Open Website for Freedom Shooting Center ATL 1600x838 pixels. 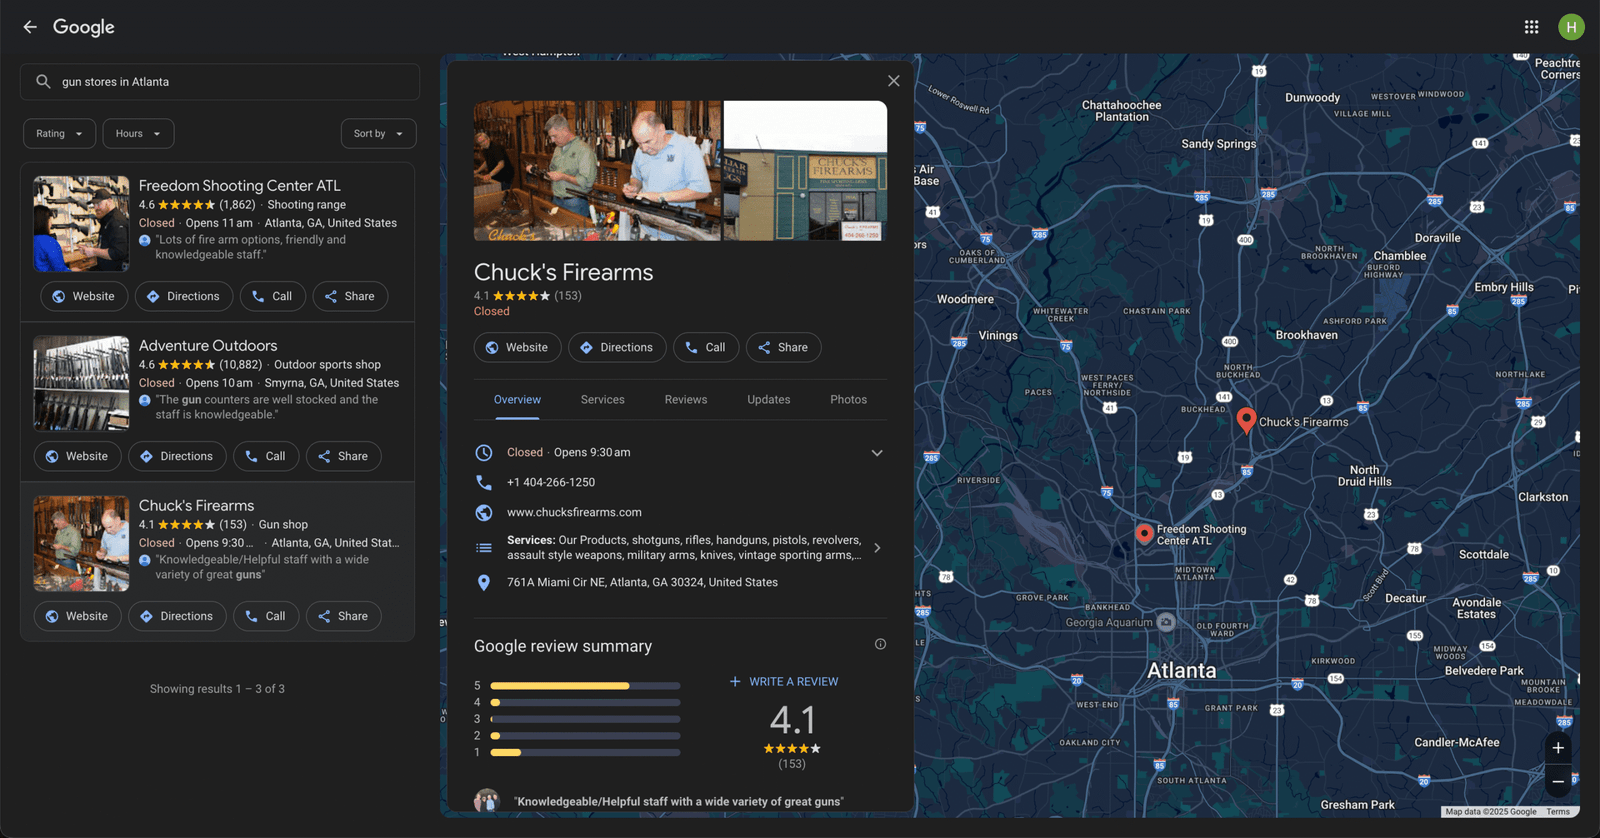[84, 296]
